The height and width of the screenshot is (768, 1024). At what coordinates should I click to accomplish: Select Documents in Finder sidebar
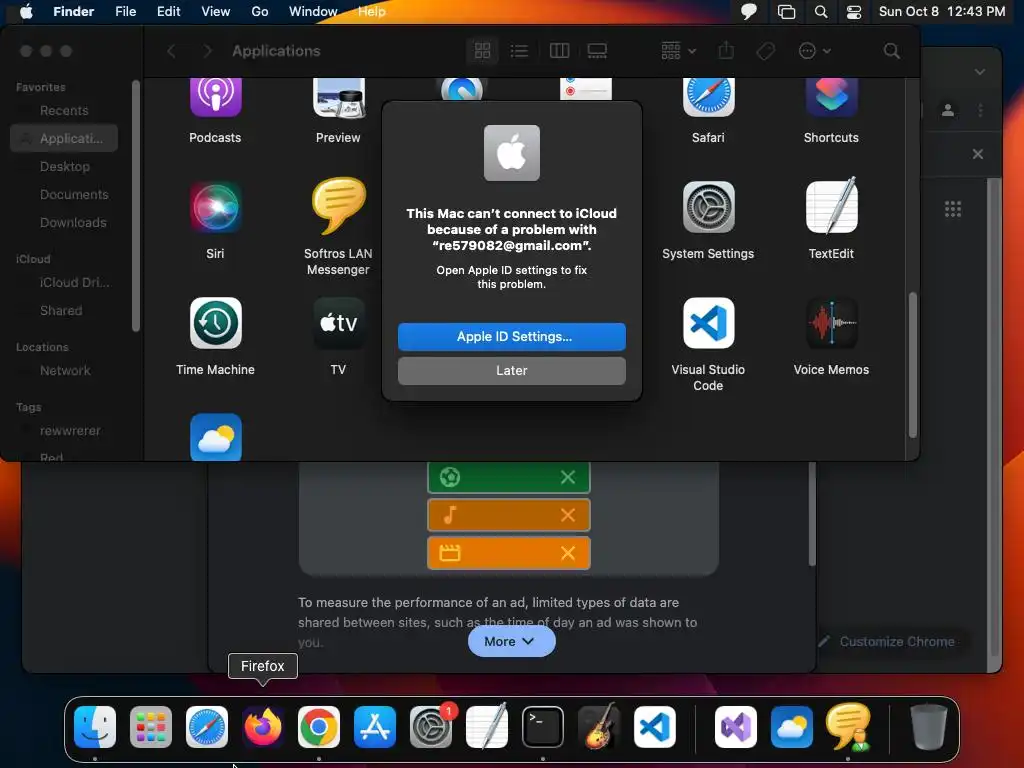[x=64, y=195]
